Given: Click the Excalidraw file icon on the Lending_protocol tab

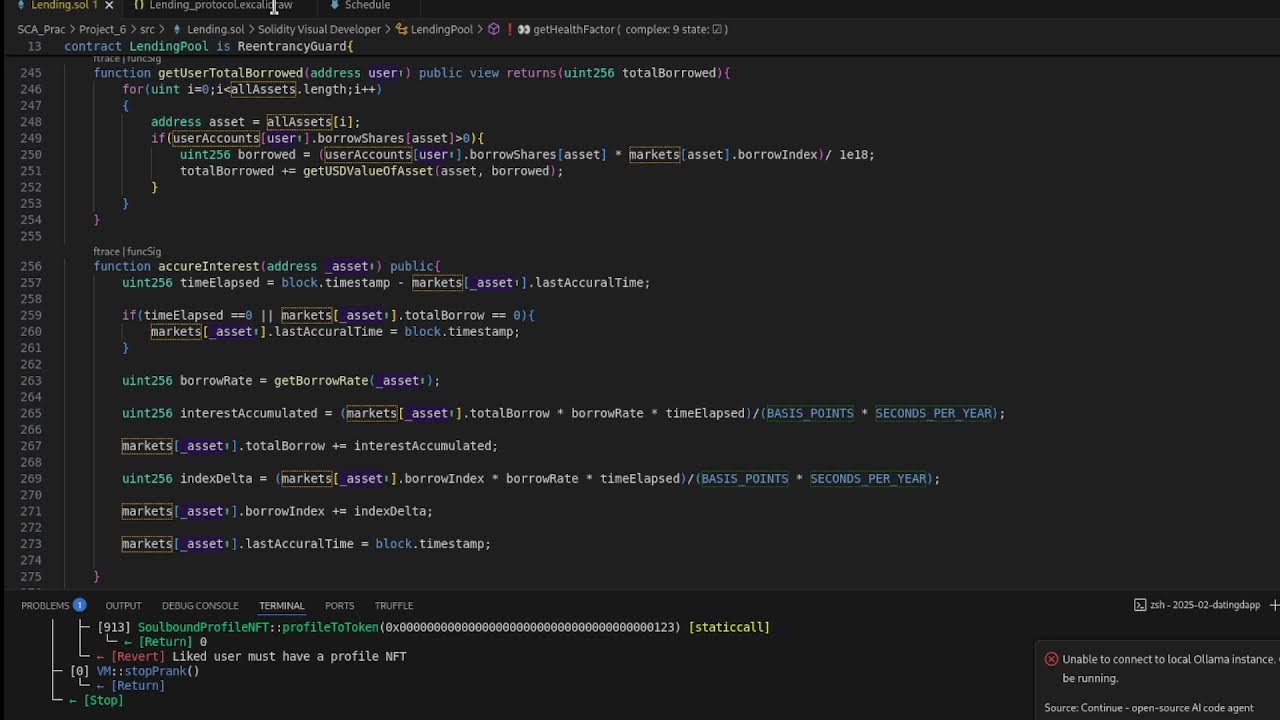Looking at the screenshot, I should (x=139, y=5).
